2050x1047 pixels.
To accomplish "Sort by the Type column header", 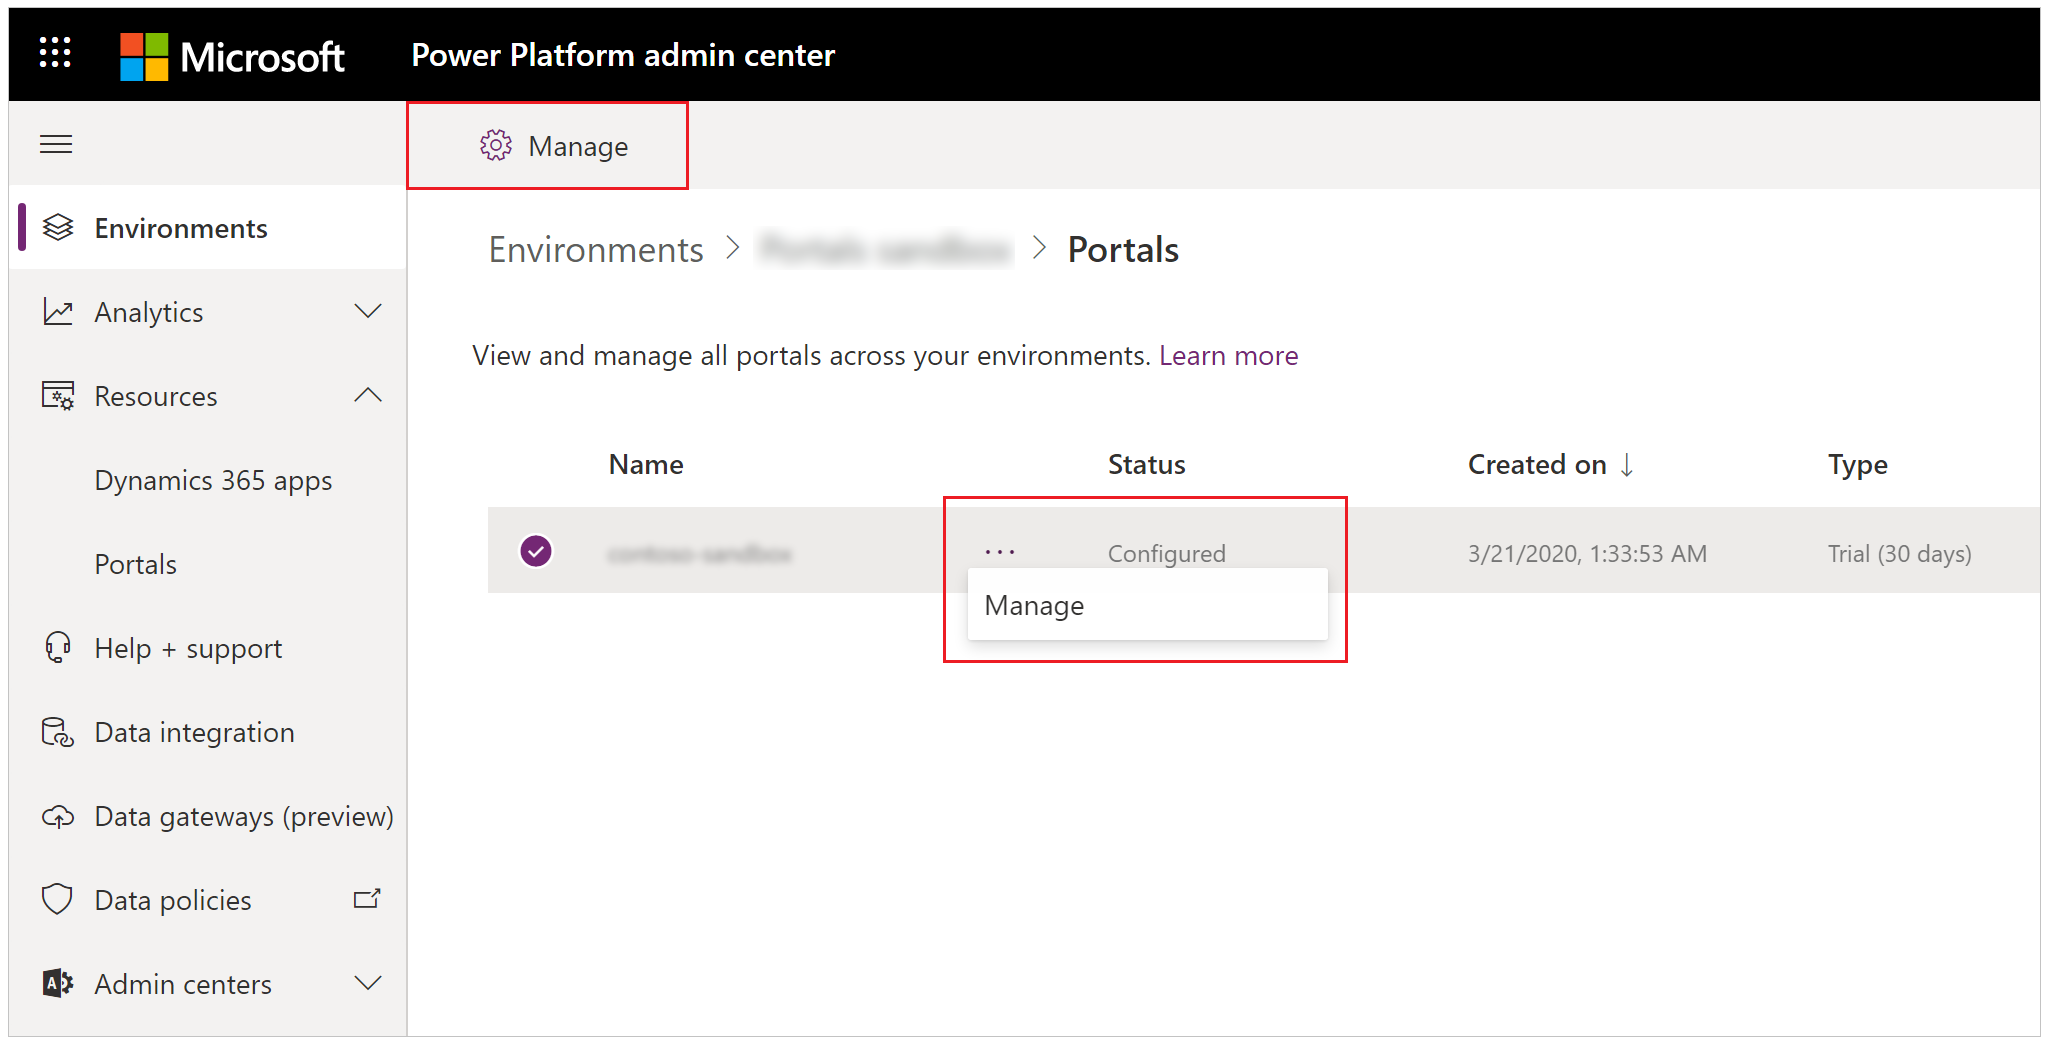I will click(1857, 465).
